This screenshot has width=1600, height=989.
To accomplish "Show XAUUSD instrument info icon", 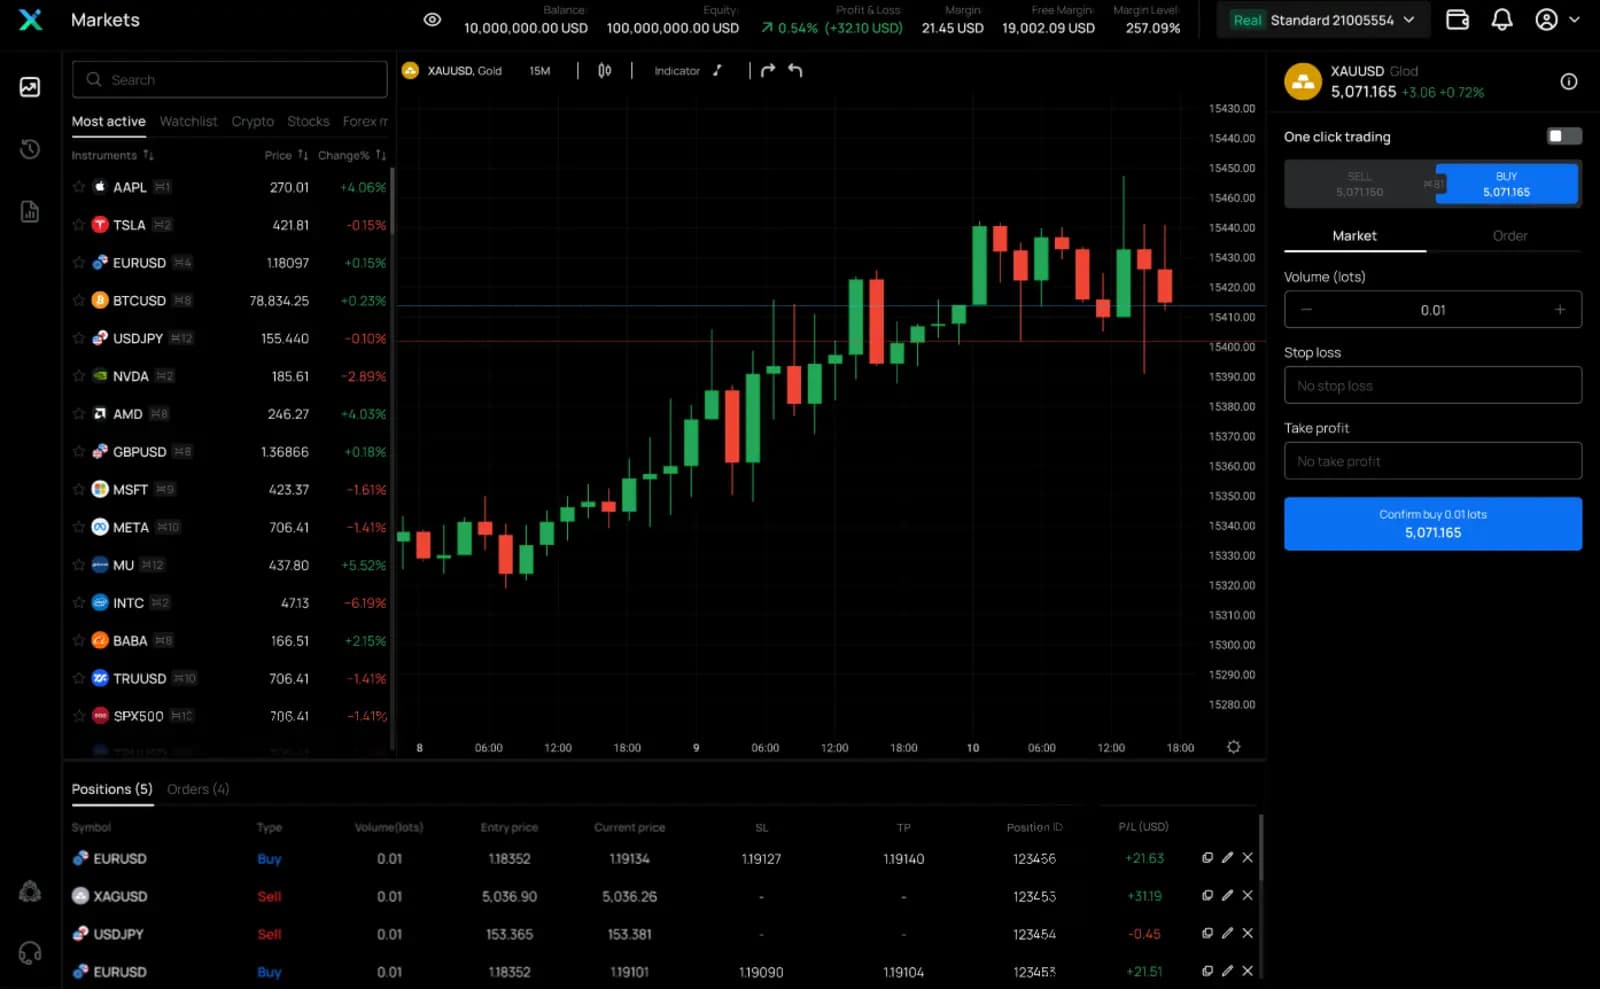I will coord(1569,82).
